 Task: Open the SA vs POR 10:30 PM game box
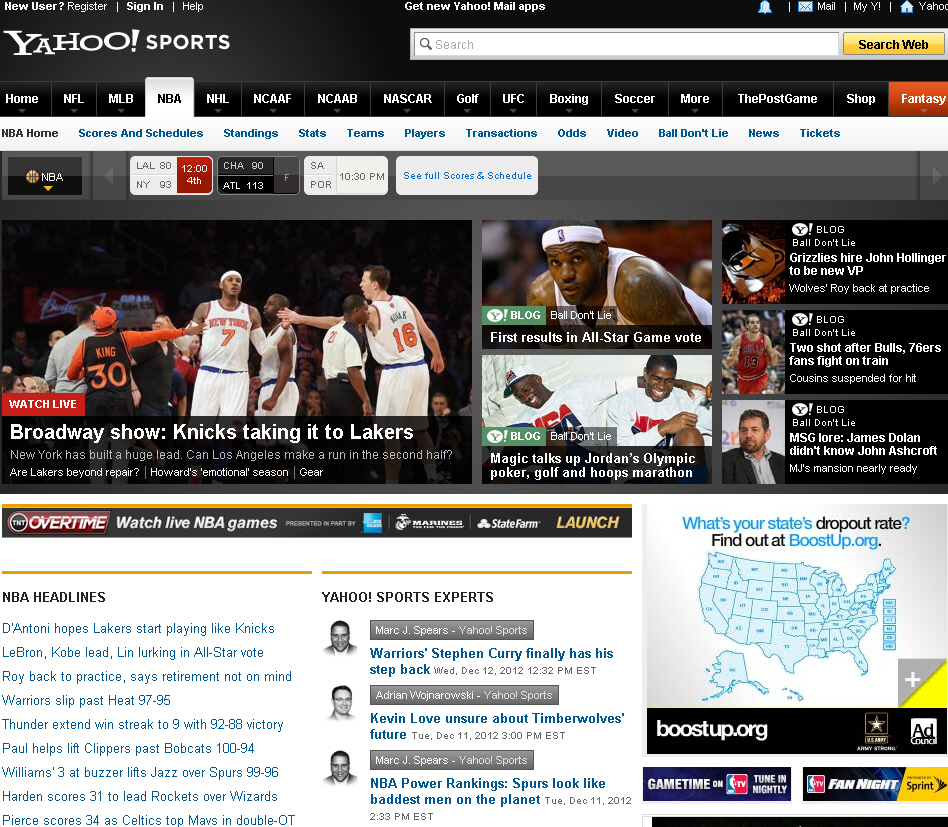346,175
